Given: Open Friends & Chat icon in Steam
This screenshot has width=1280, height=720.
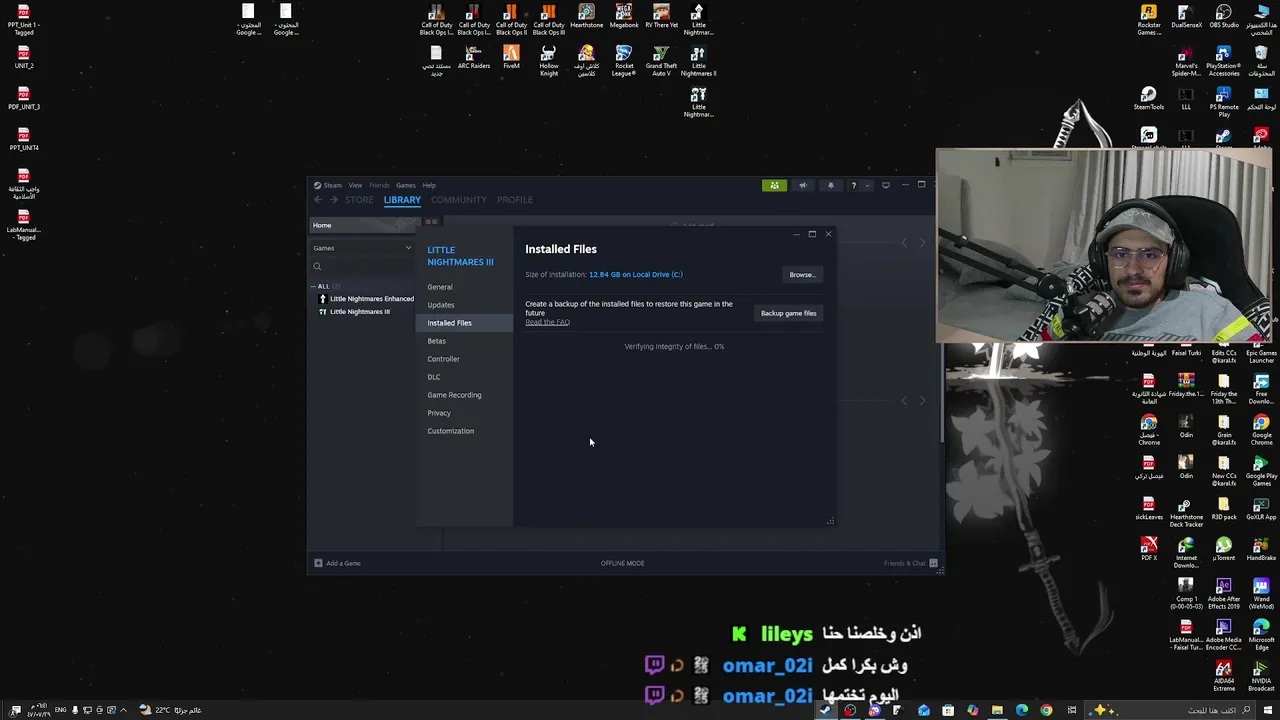Looking at the screenshot, I should pos(933,563).
